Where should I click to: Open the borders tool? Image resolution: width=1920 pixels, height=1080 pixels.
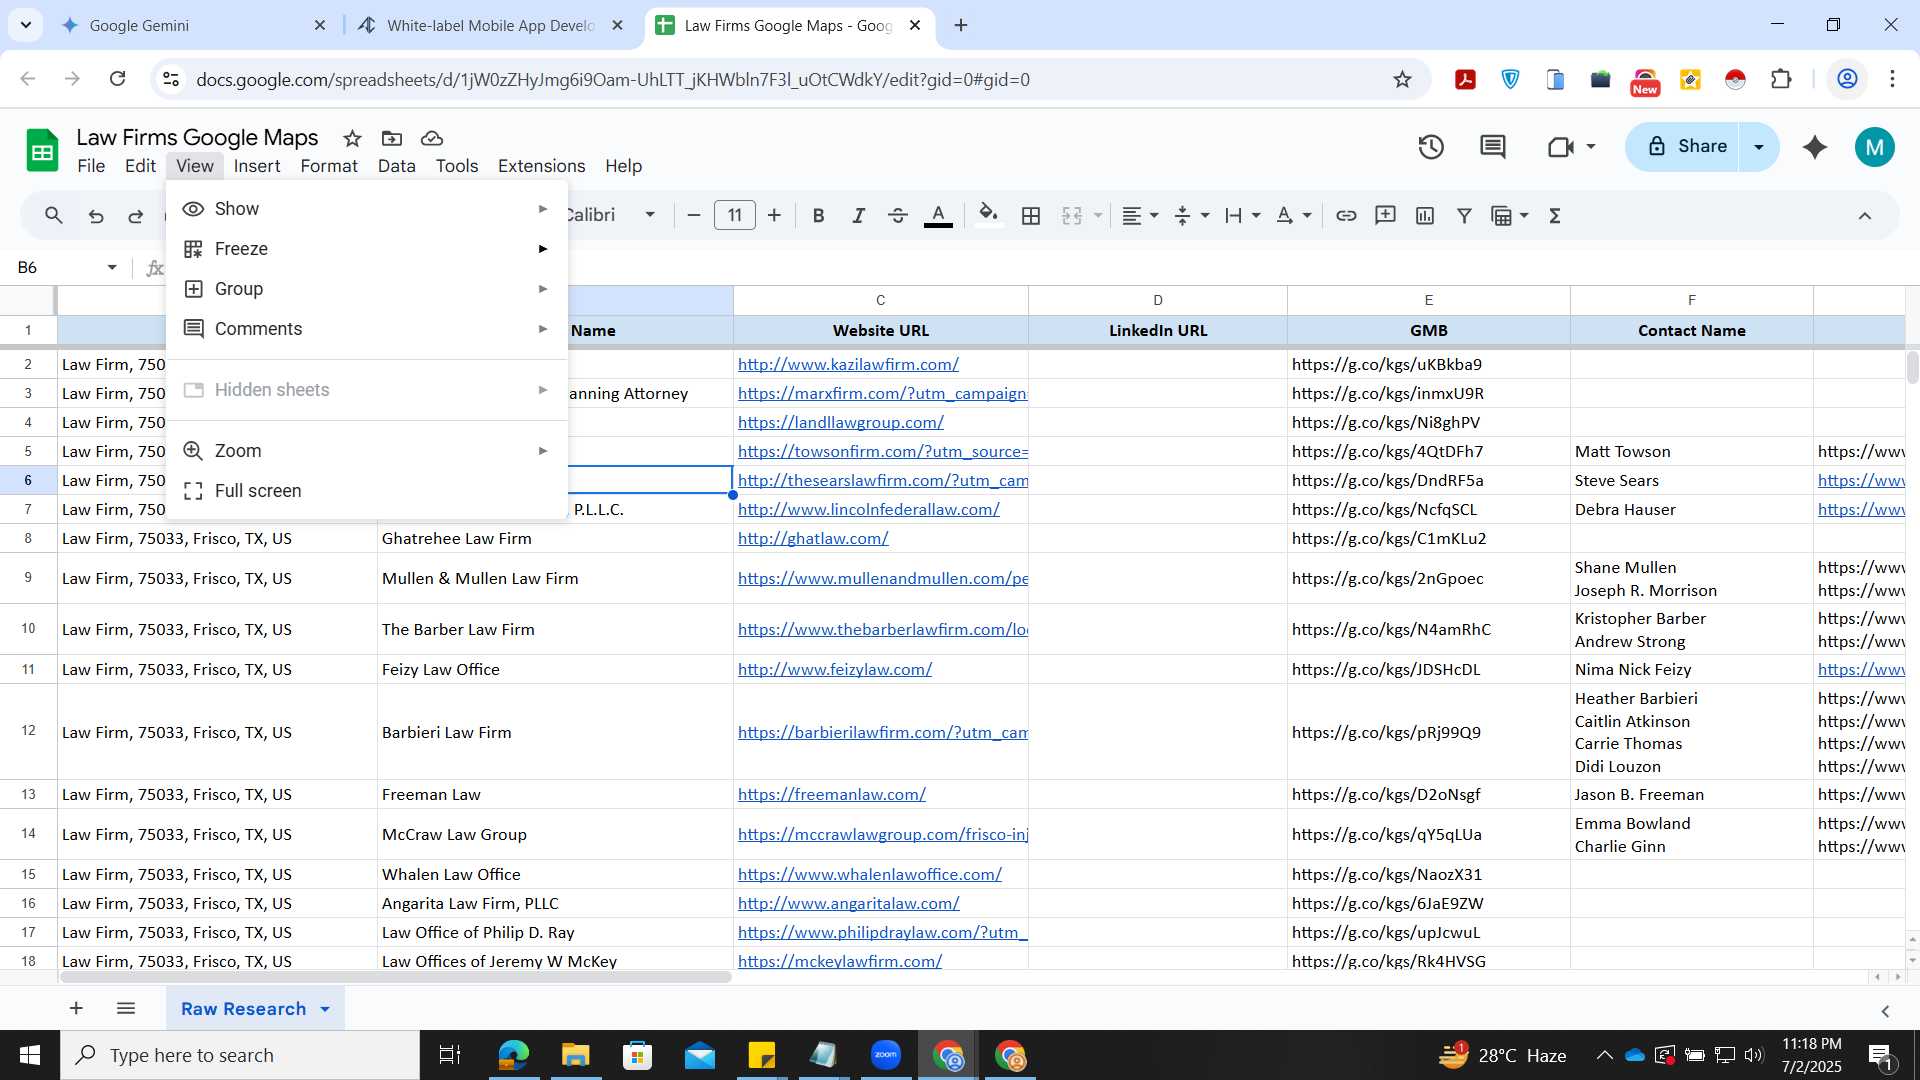pos(1031,215)
